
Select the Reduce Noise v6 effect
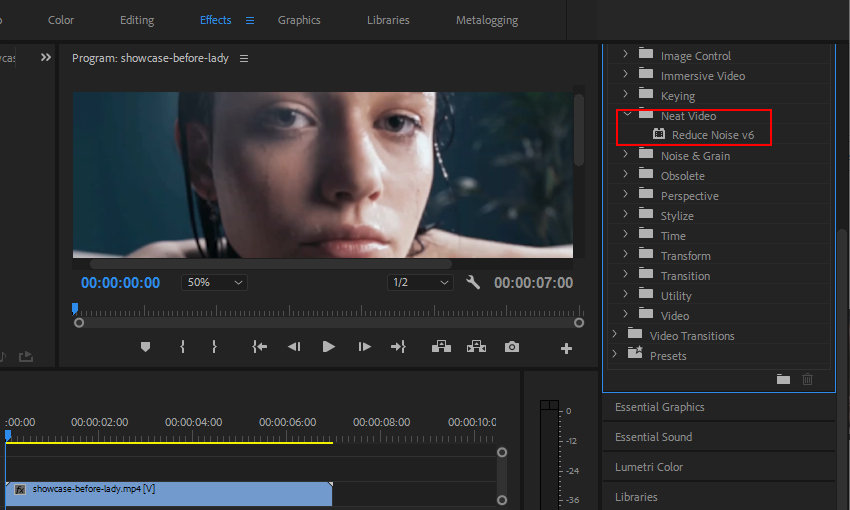pos(712,135)
